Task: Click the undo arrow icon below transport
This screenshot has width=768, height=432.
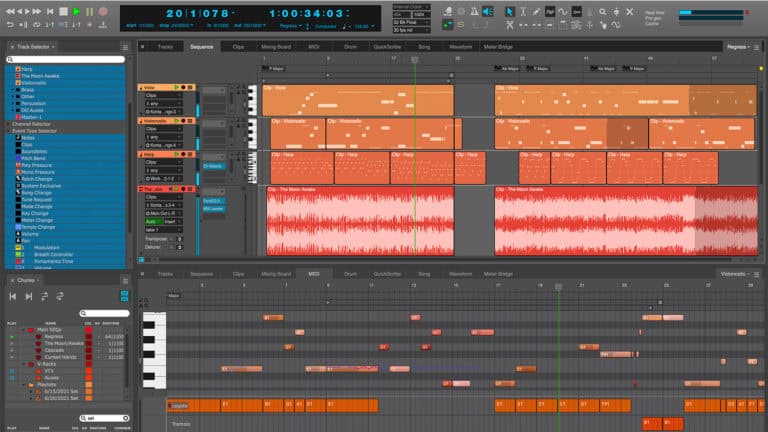Action: [x=10, y=24]
